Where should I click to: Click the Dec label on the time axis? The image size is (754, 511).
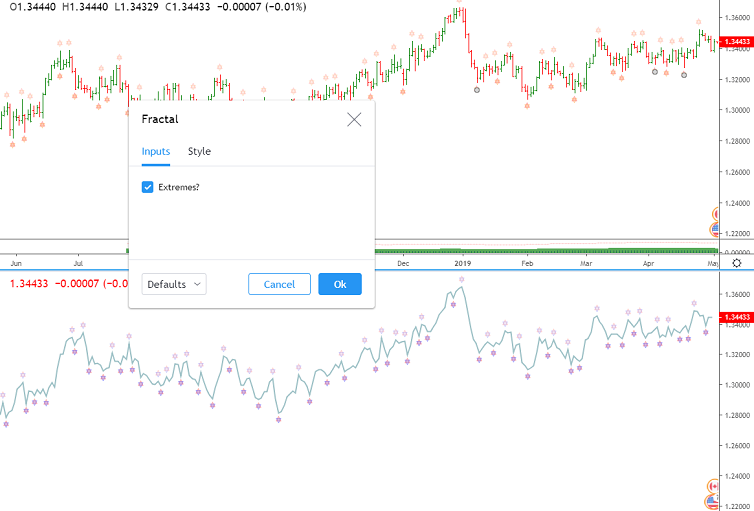[x=403, y=263]
